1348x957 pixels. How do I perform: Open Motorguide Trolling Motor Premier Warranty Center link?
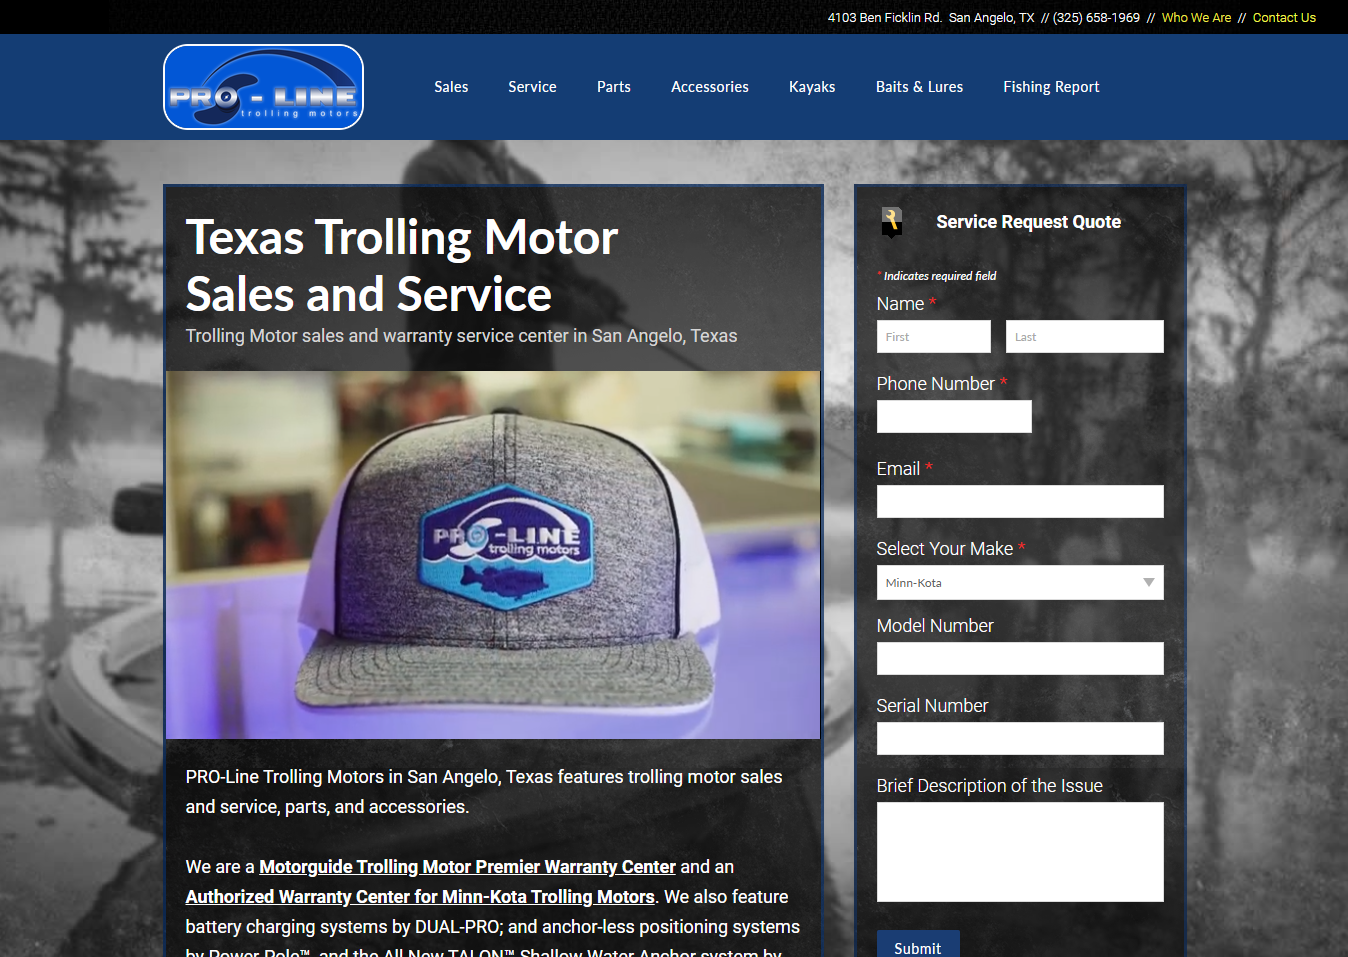click(467, 867)
